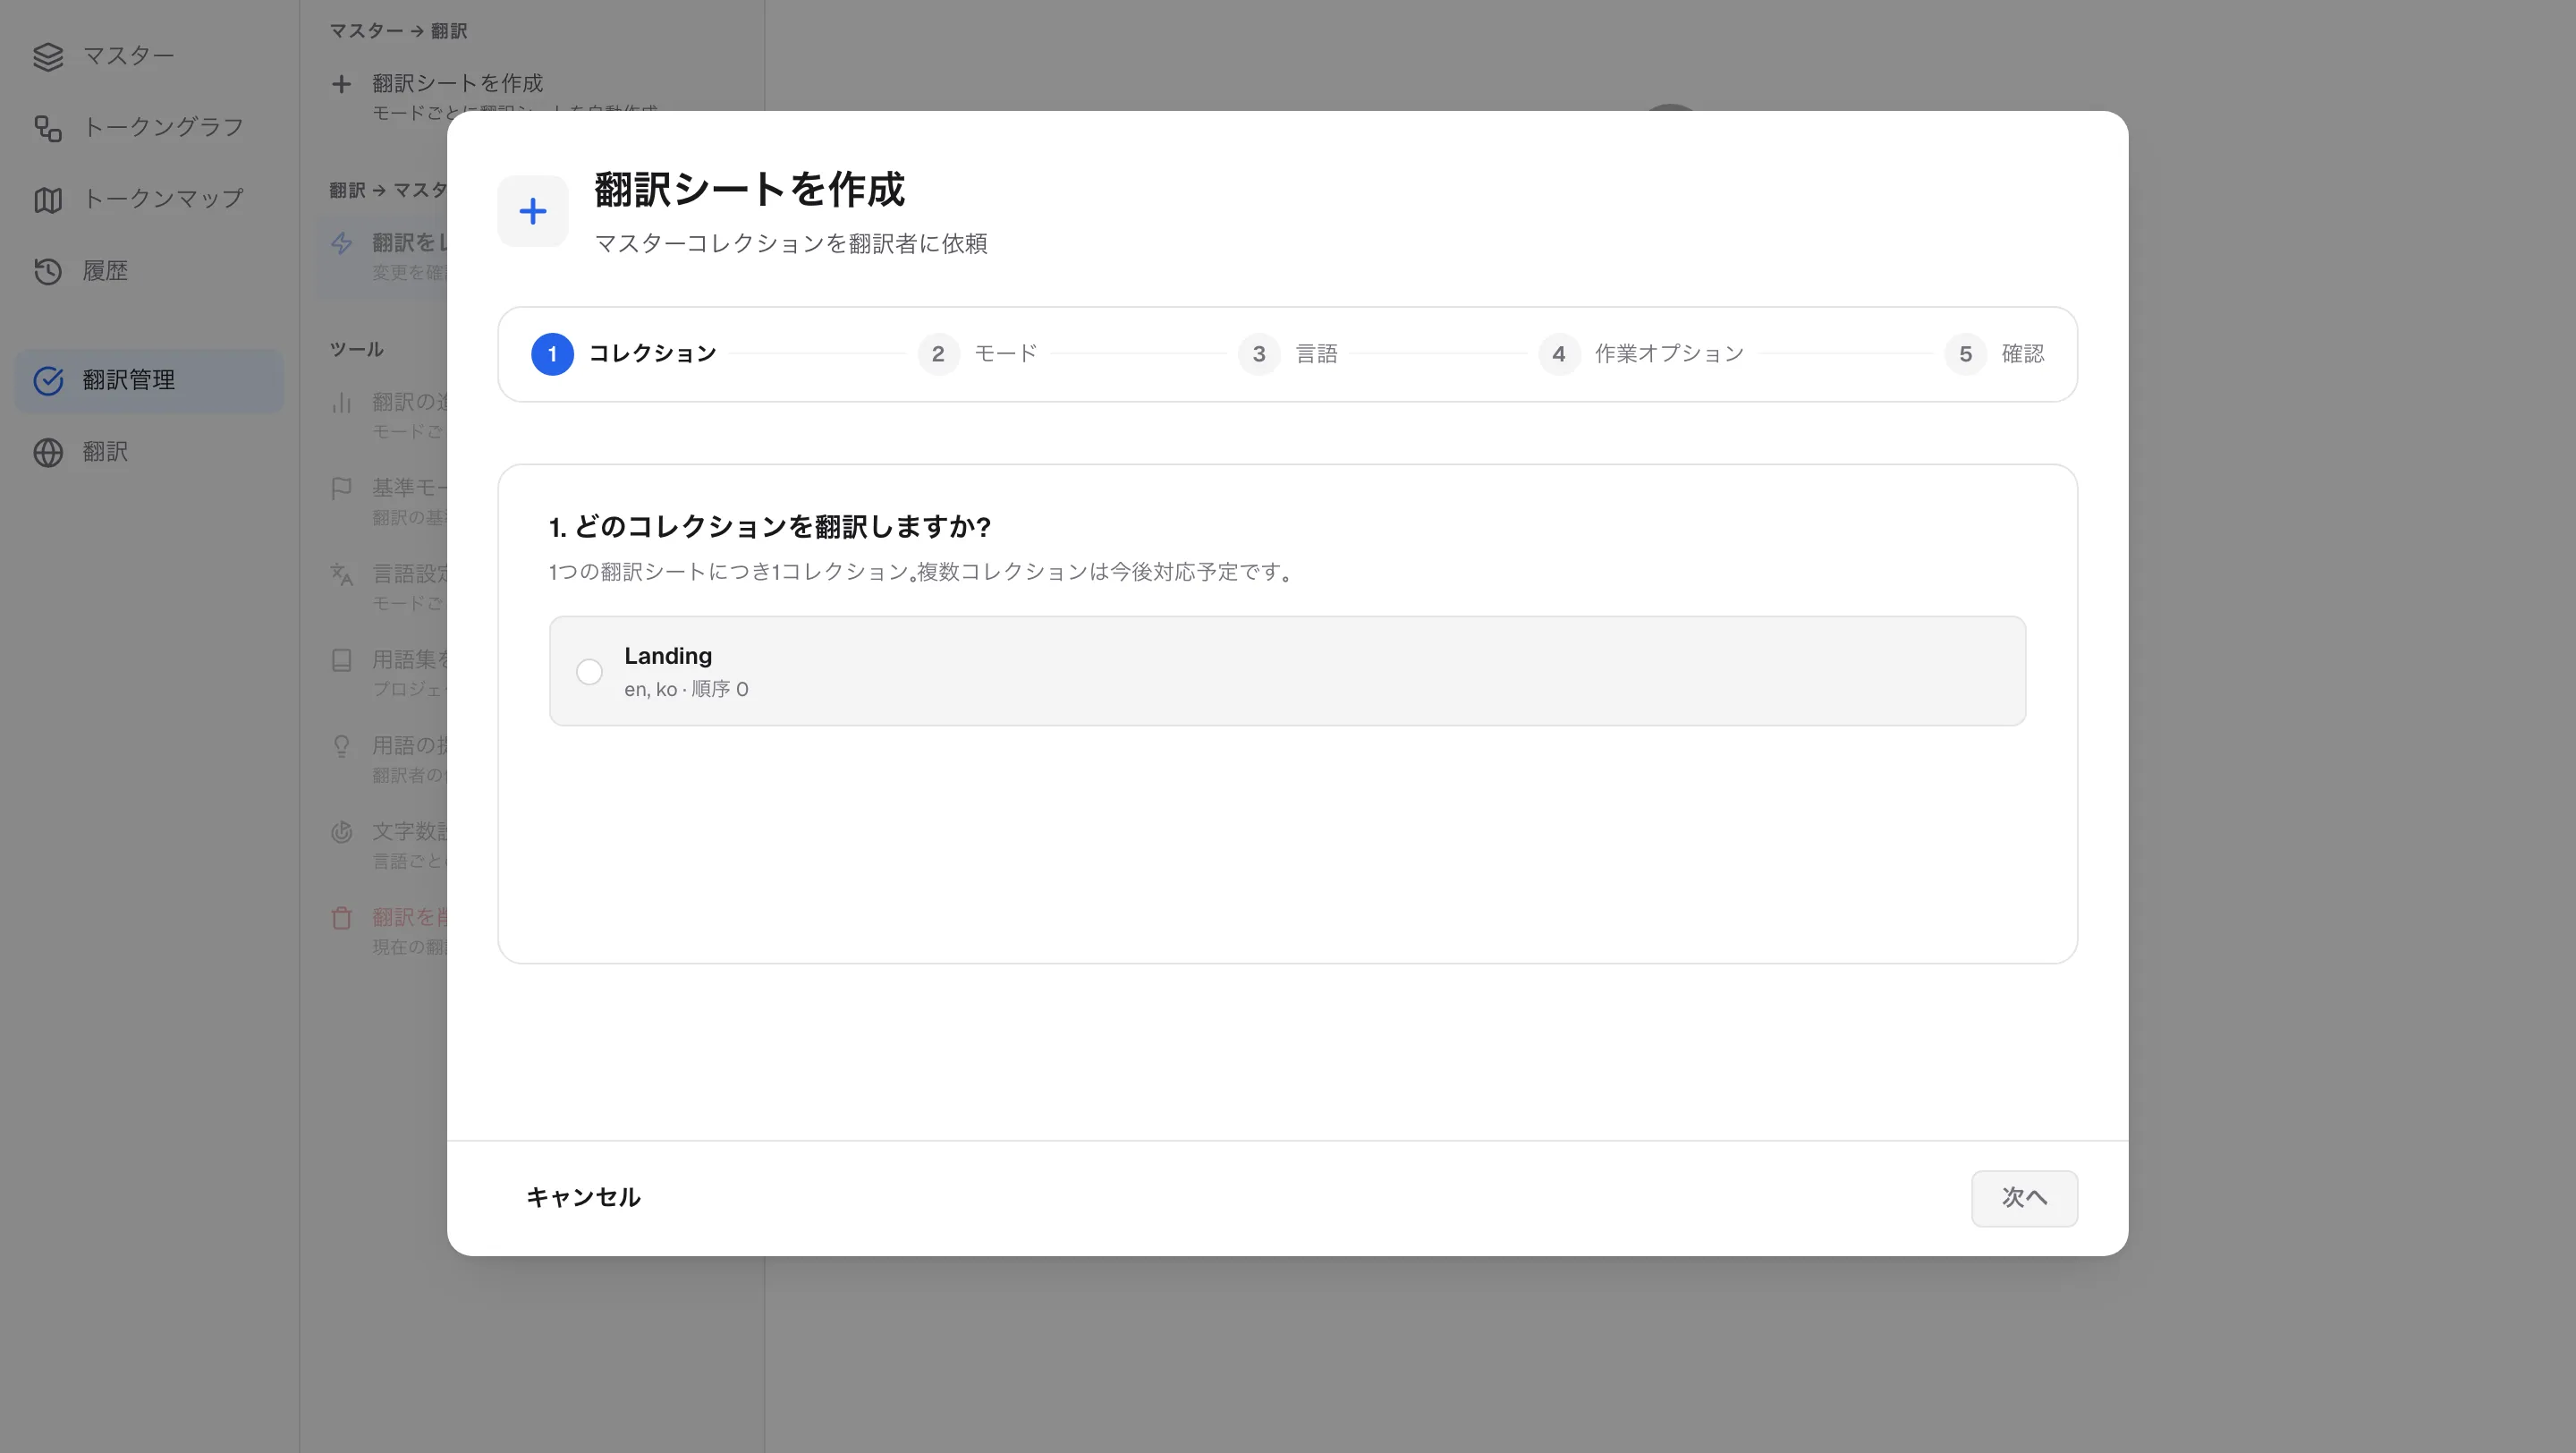
Task: Click the flag icon for 基準モード
Action: click(x=341, y=489)
